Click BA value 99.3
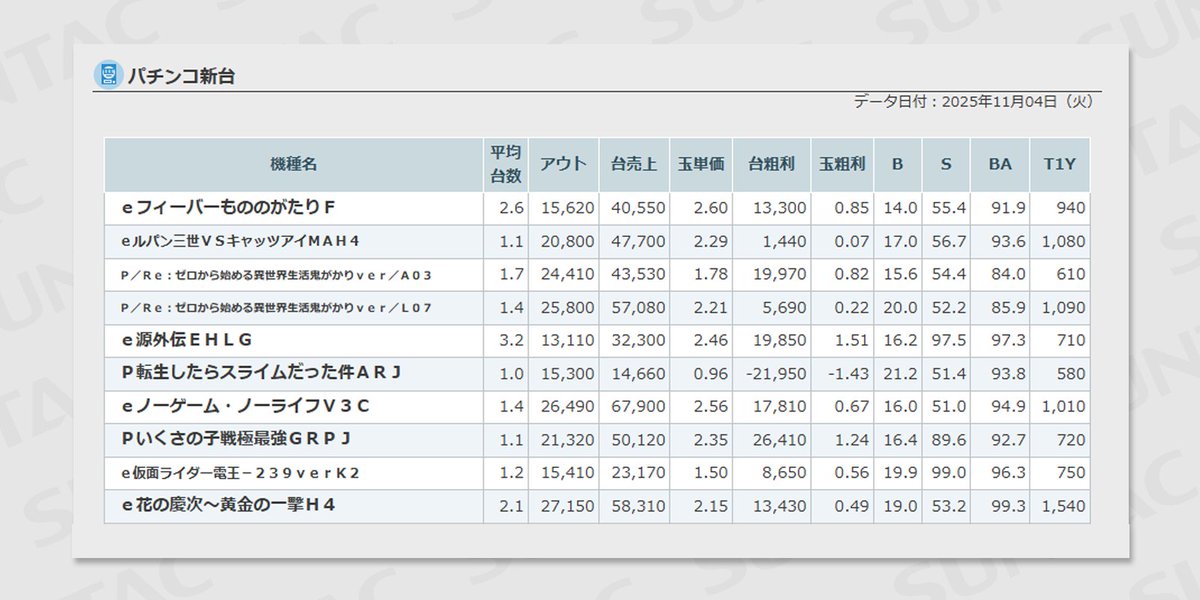1200x600 pixels. pyautogui.click(x=1008, y=506)
